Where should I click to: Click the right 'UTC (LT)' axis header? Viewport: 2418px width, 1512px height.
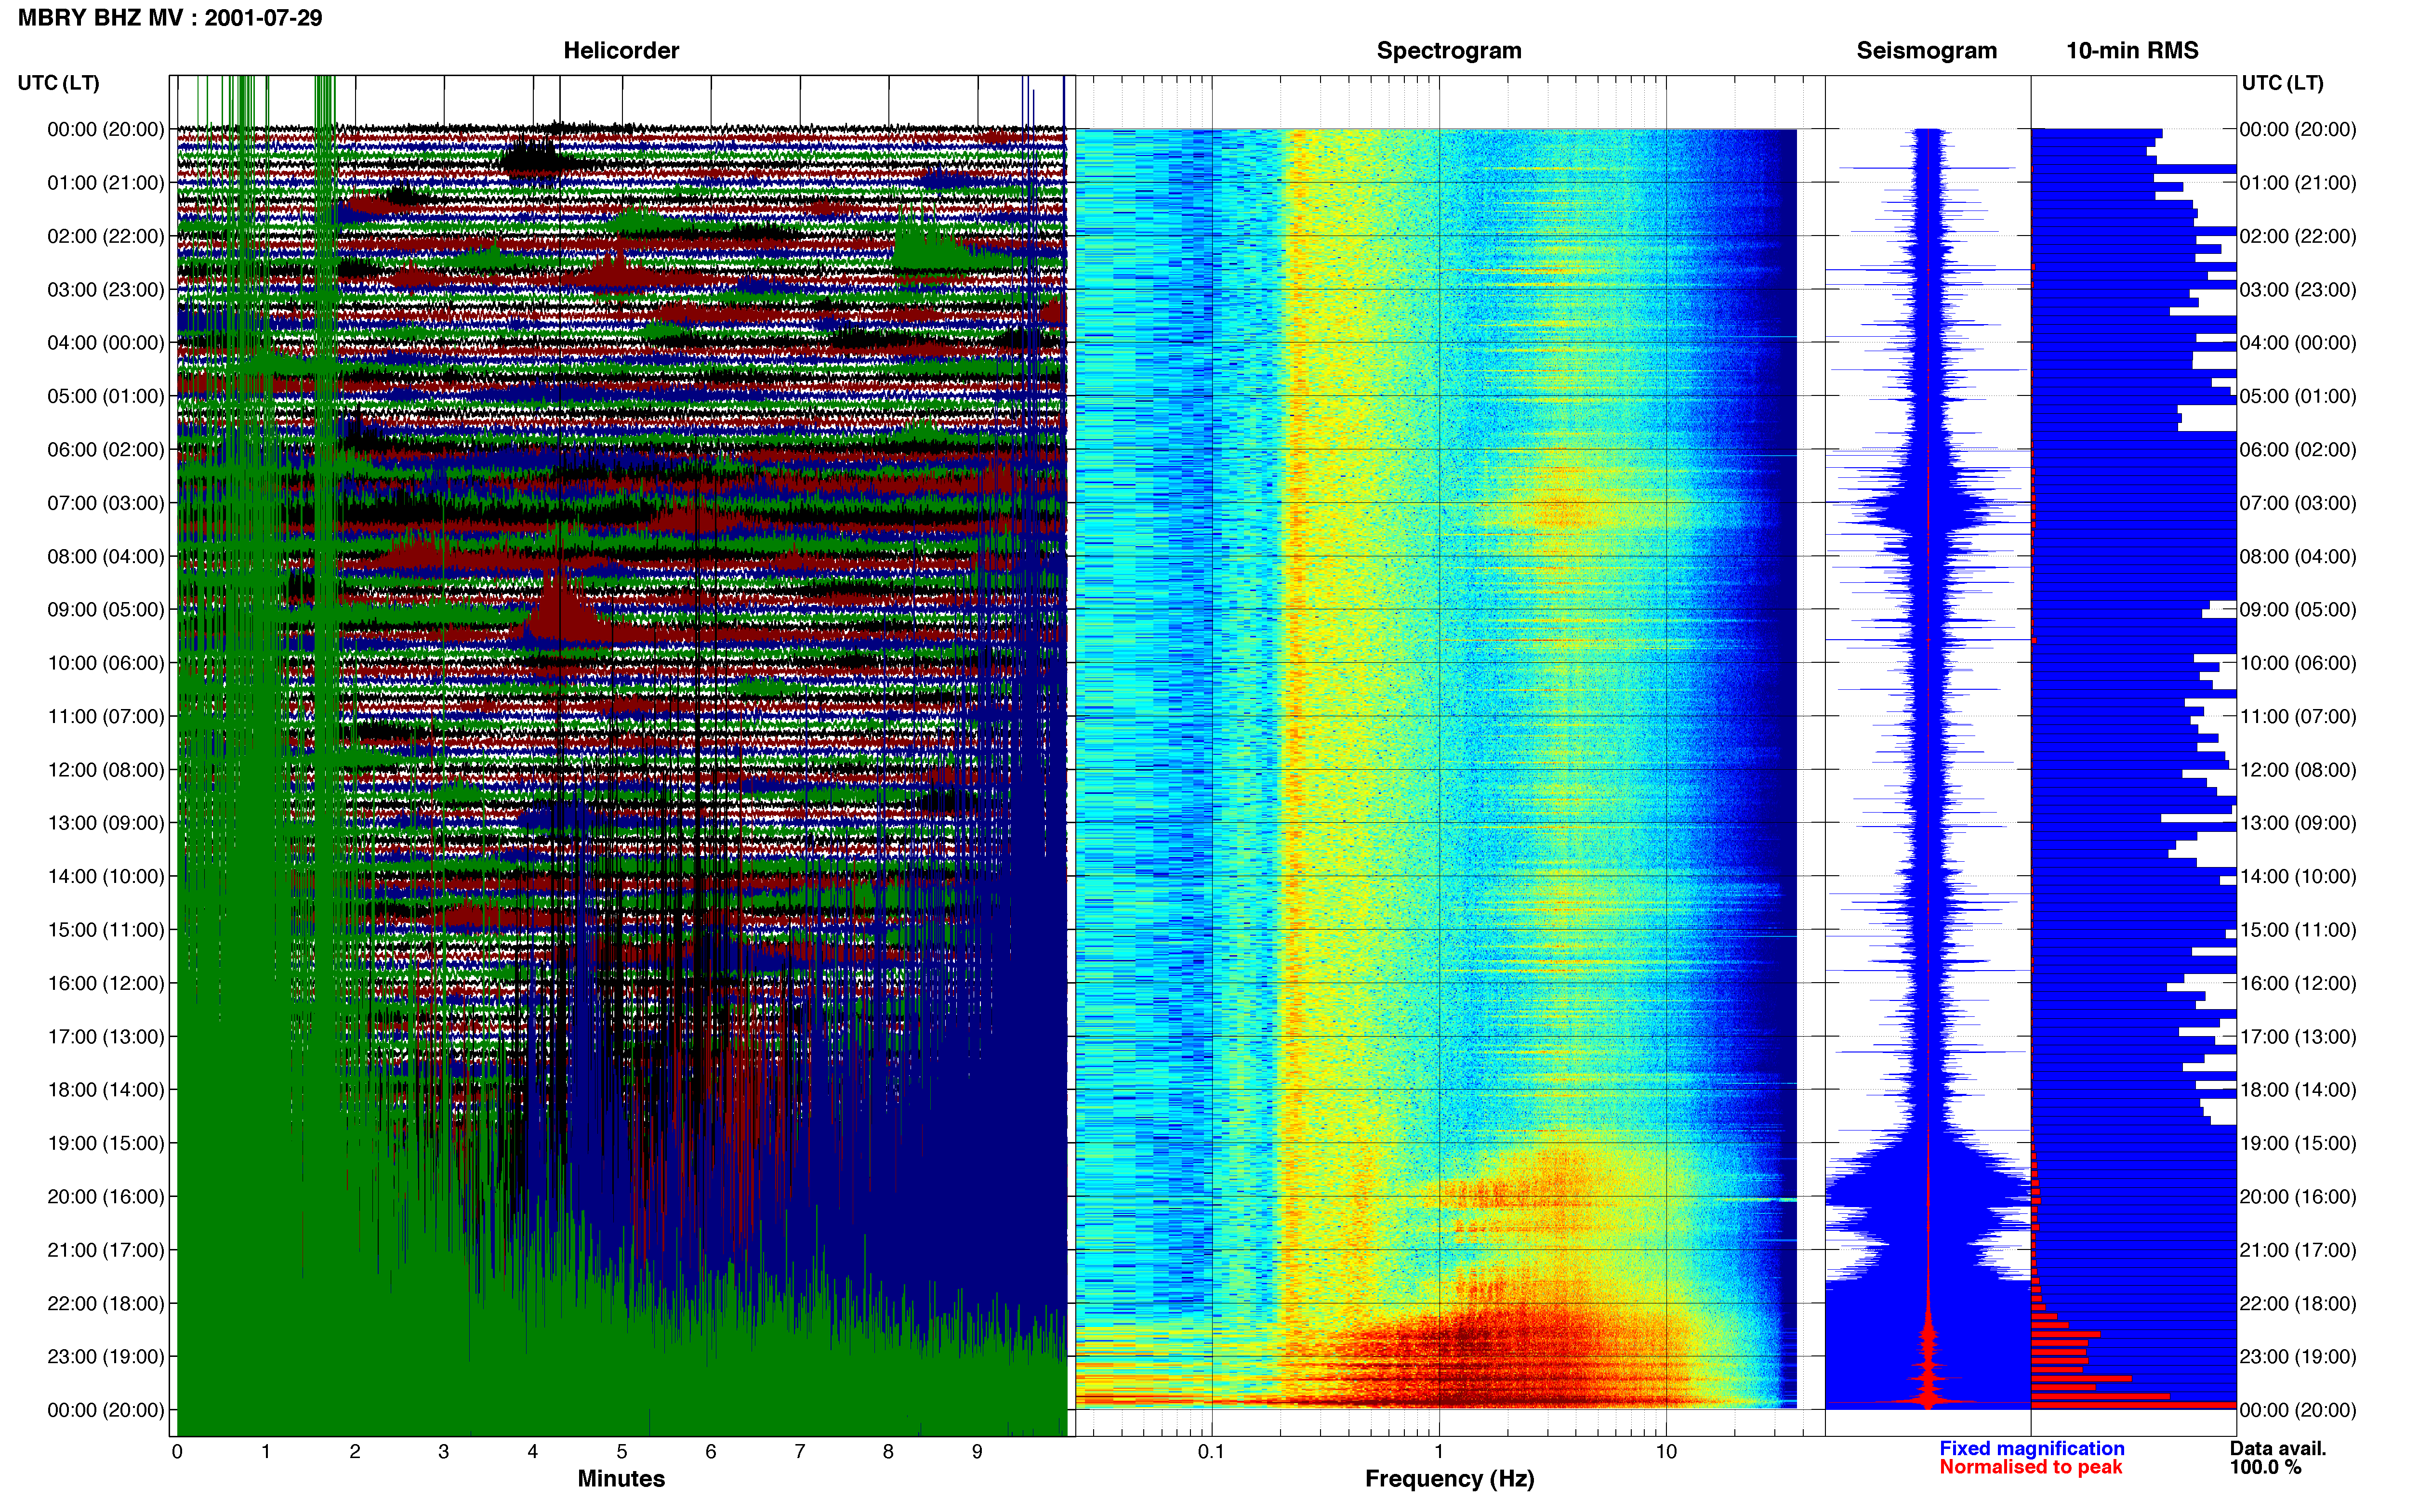2282,83
